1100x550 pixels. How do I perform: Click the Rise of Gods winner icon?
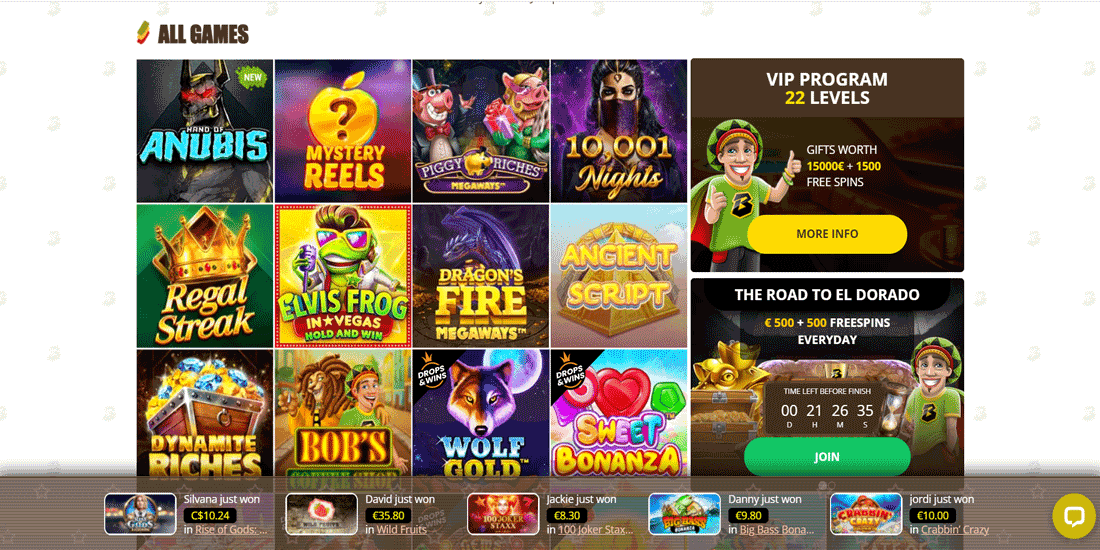140,514
